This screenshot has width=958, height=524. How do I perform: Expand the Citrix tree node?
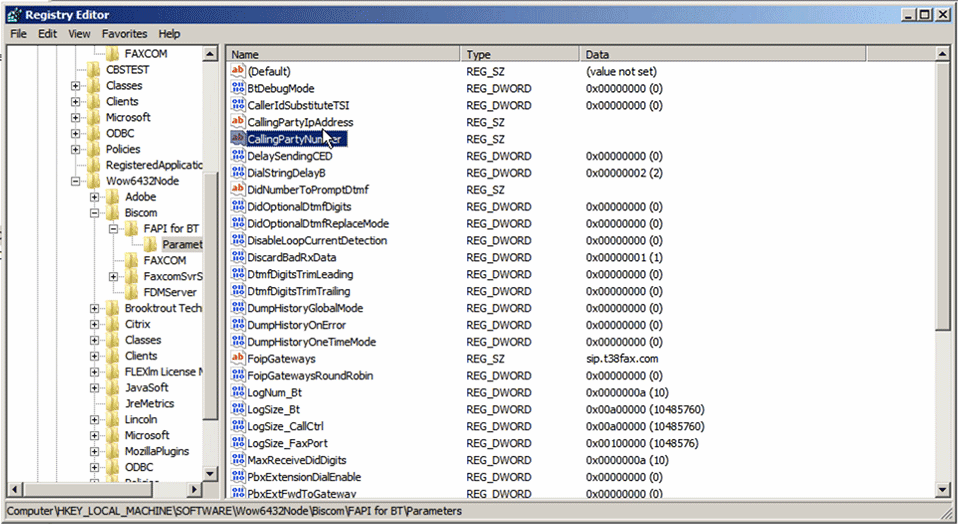[x=94, y=324]
